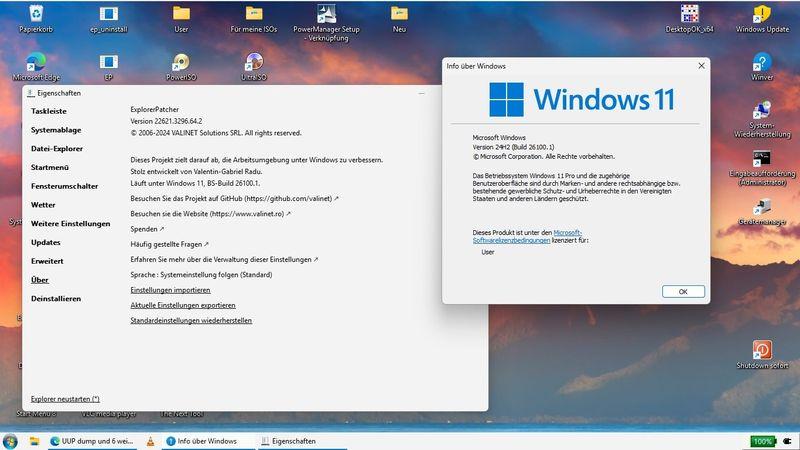This screenshot has height=450, width=800.
Task: Launch the UltraISO desktop shortcut
Action: point(254,66)
